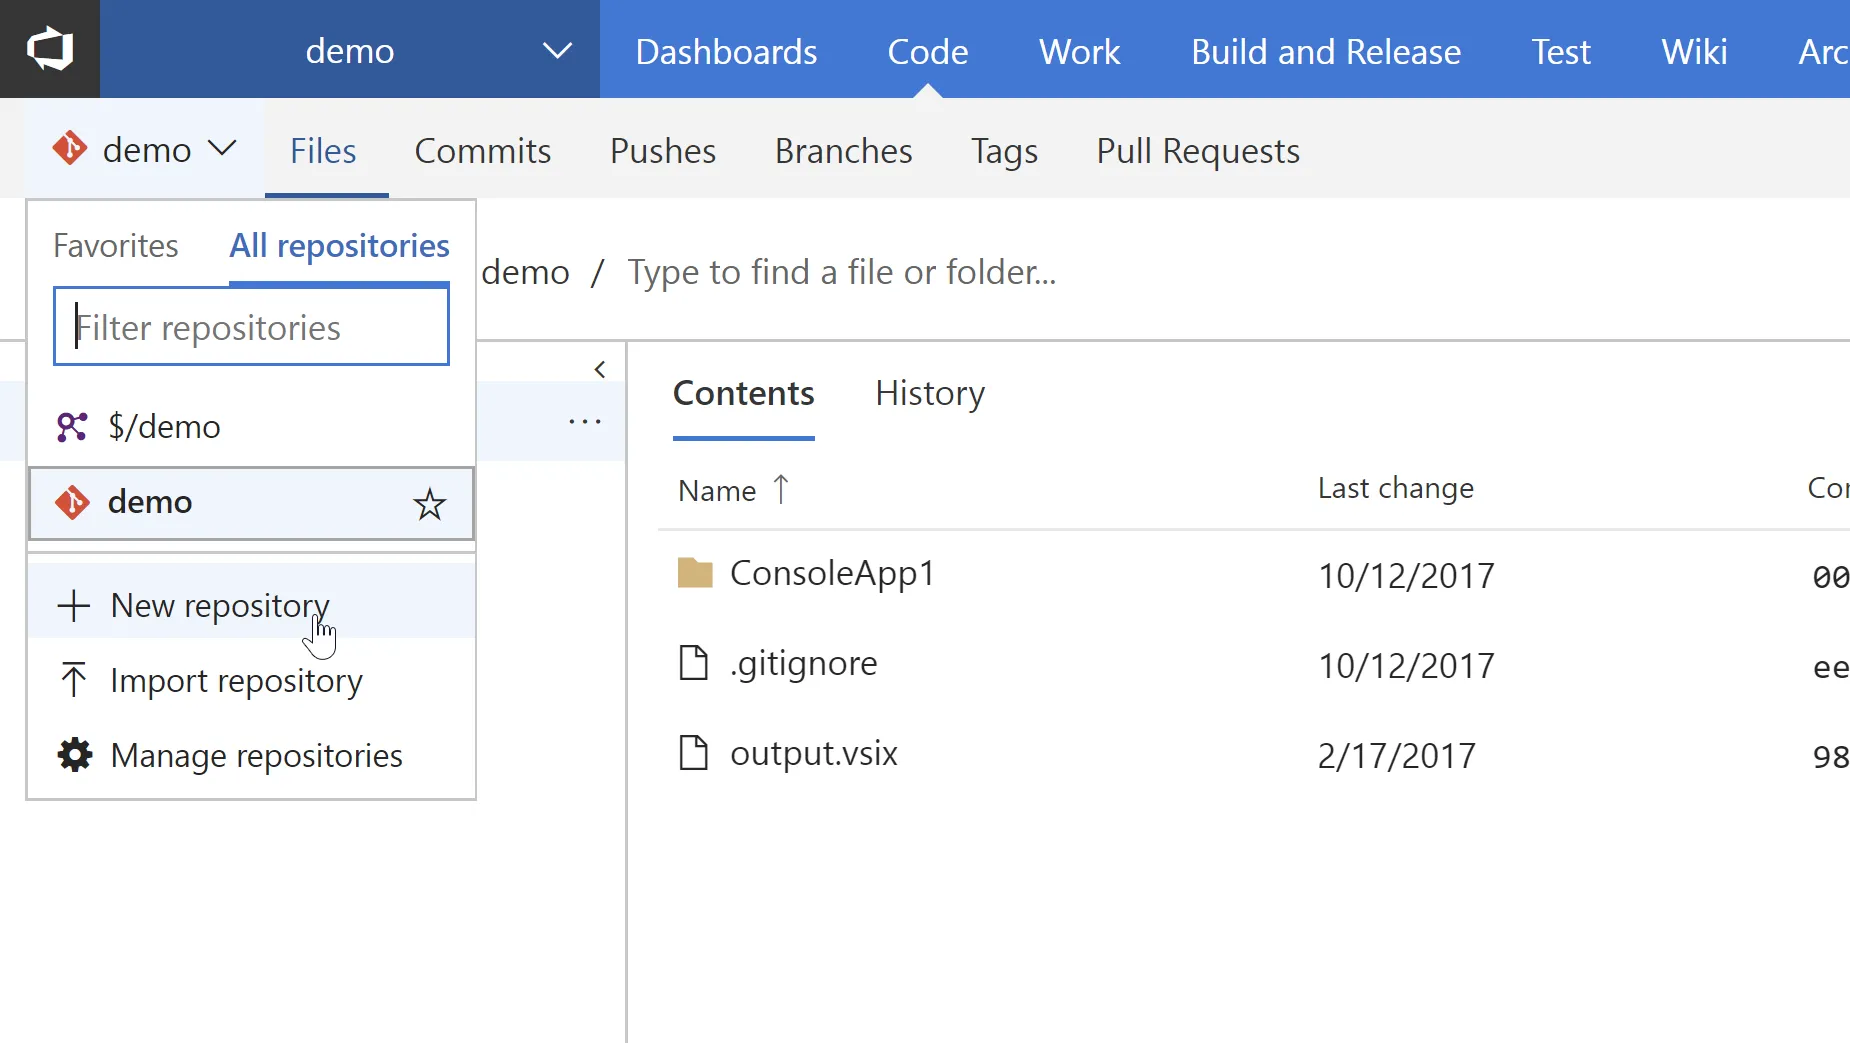Screen dimensions: 1850x1043
Task: Collapse the file tree pane
Action: click(600, 369)
